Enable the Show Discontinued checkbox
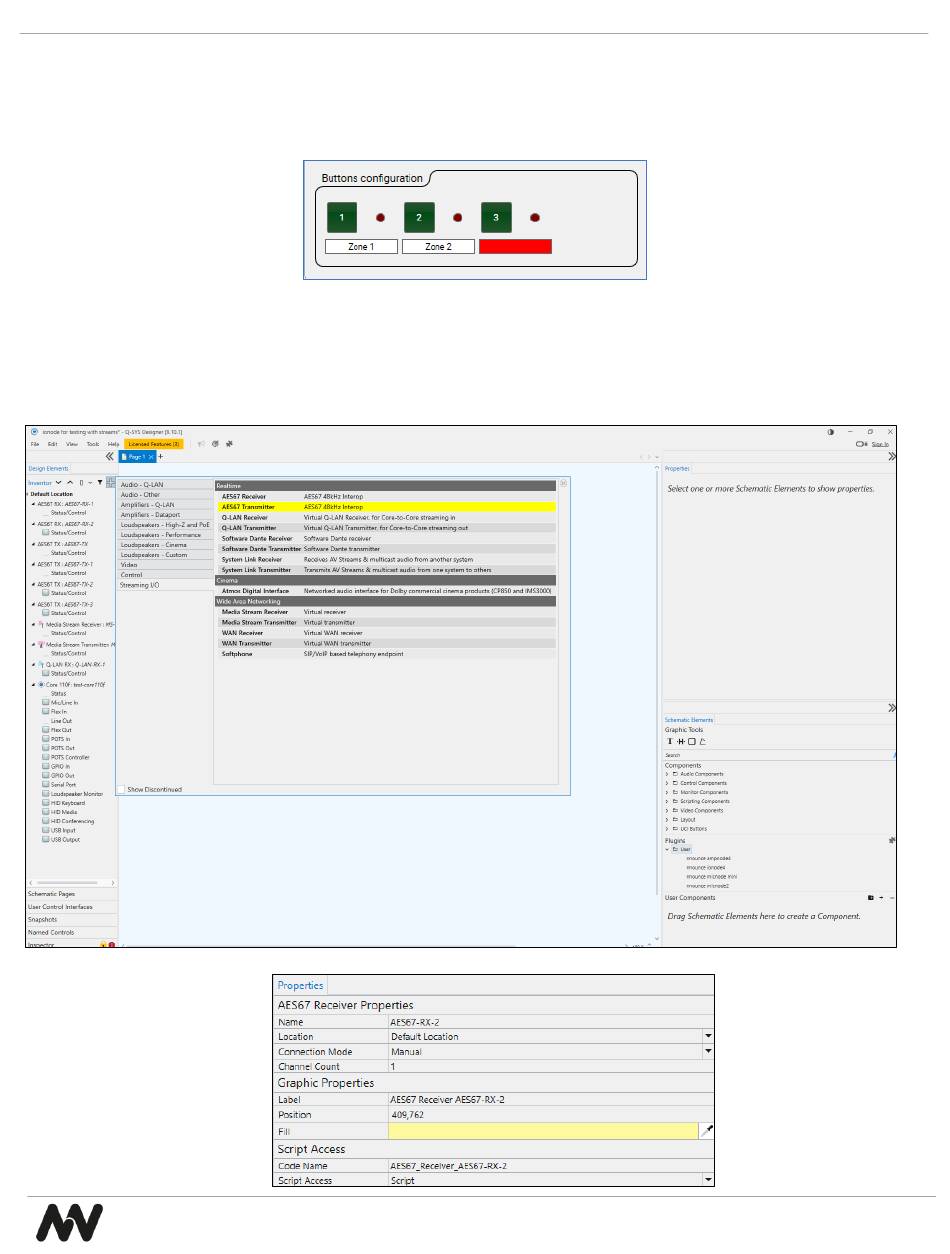The width and height of the screenshot is (950, 1254). click(121, 789)
